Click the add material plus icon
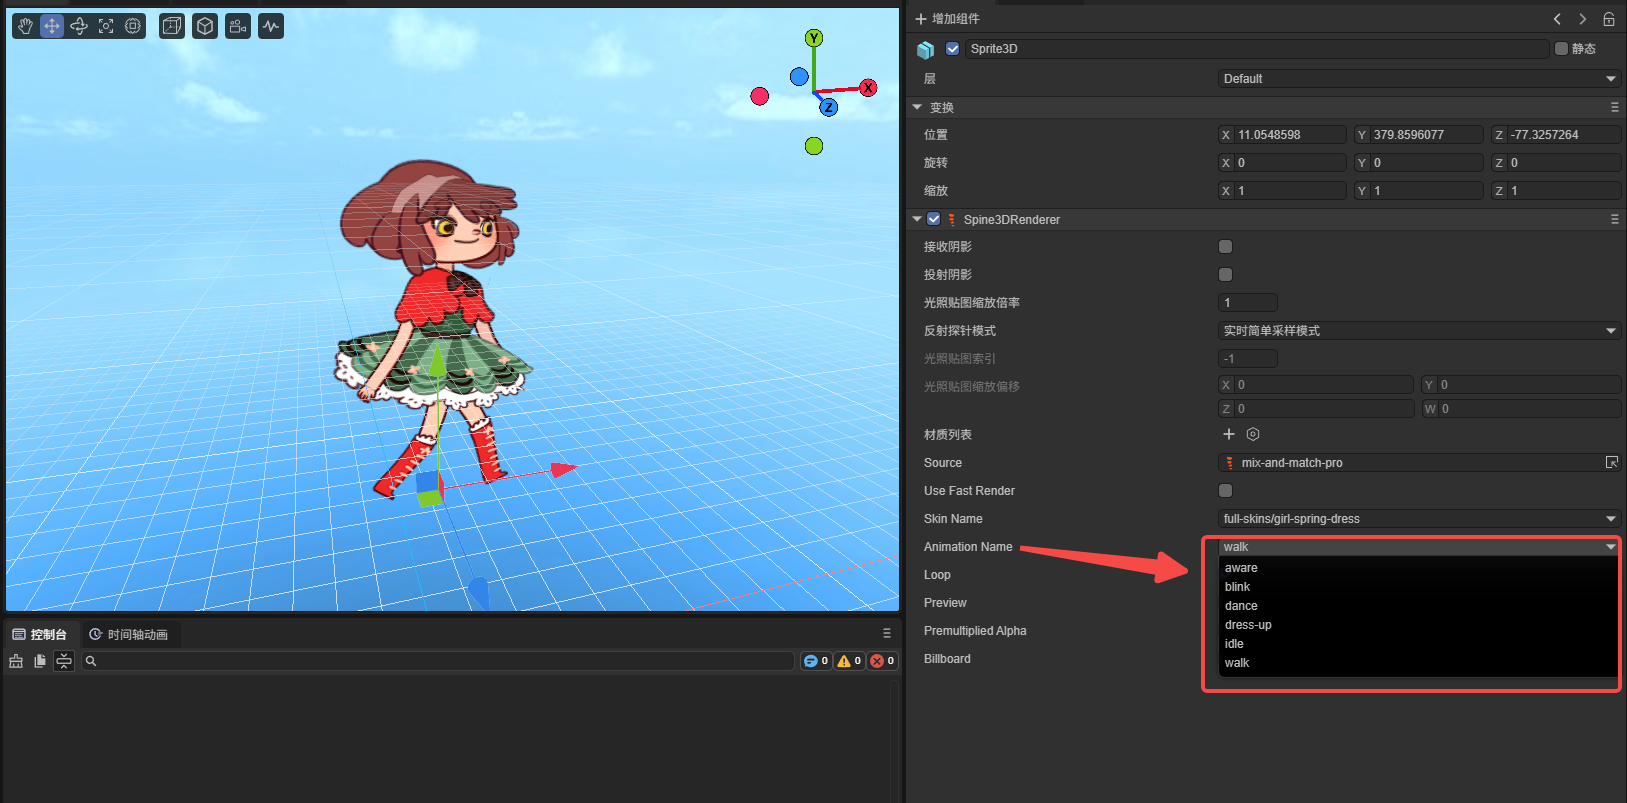 point(1229,434)
